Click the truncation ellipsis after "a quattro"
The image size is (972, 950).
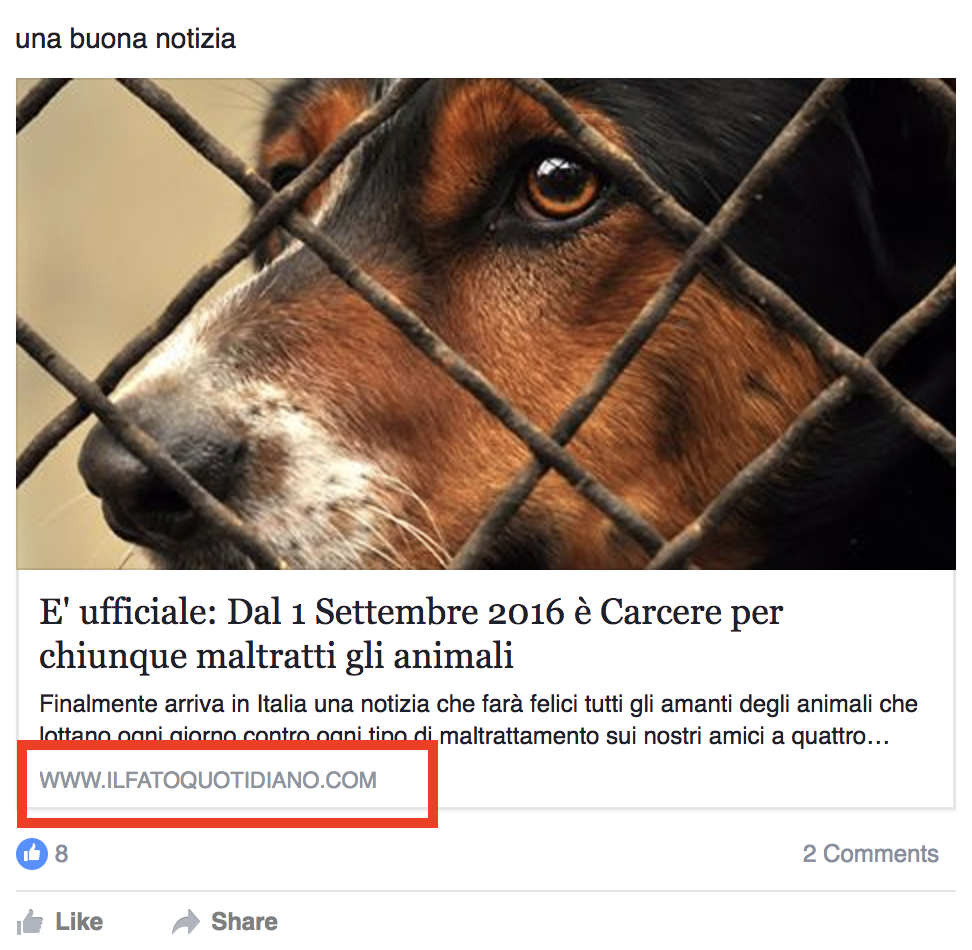(878, 737)
